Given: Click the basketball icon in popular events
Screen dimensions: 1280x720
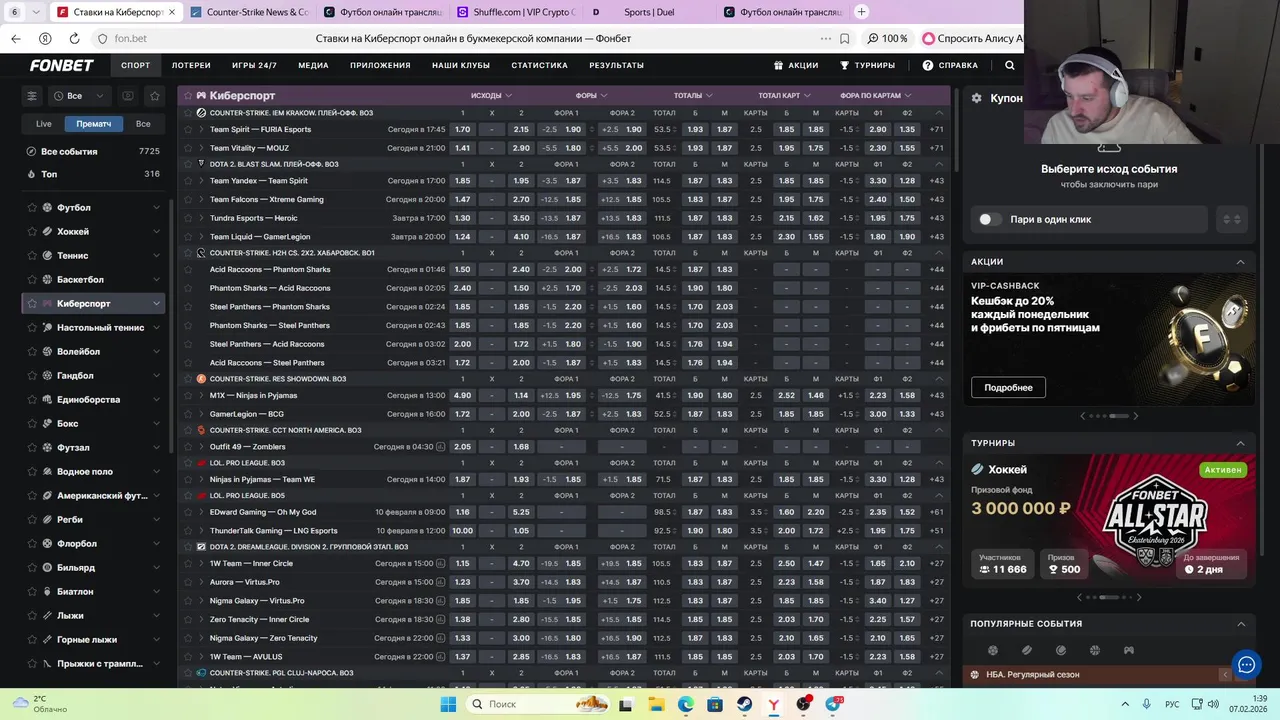Looking at the screenshot, I should pos(1094,650).
